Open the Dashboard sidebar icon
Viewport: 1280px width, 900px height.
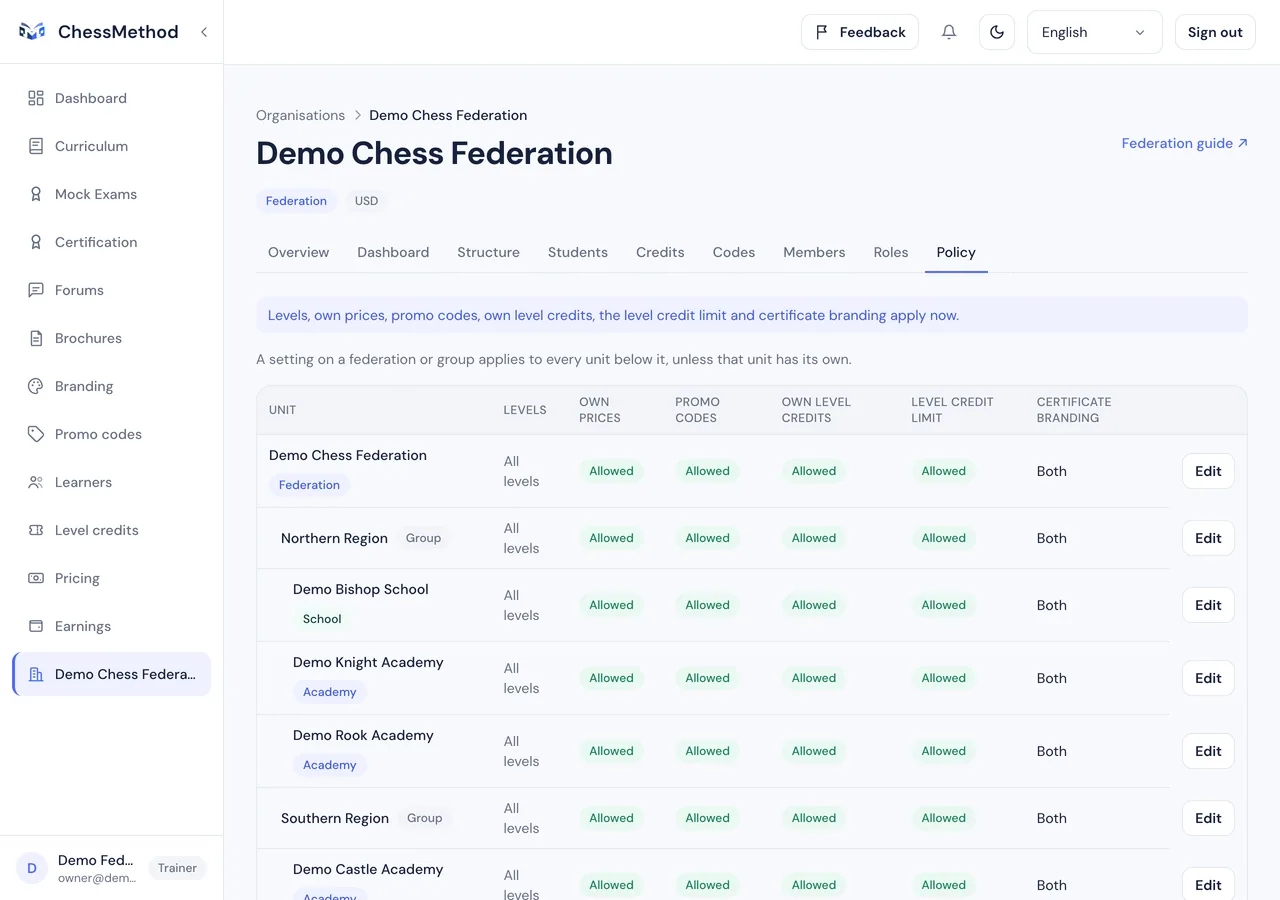click(36, 98)
